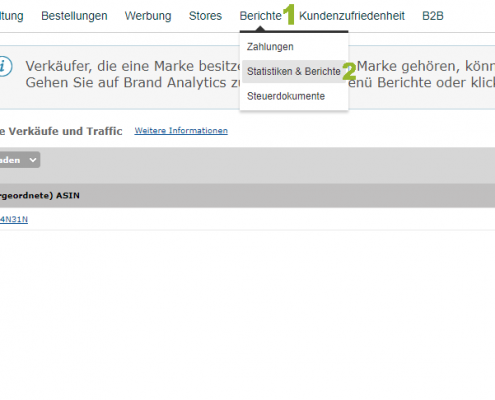Click the chevron arrow on the download button
This screenshot has height=400, width=495.
[33, 160]
